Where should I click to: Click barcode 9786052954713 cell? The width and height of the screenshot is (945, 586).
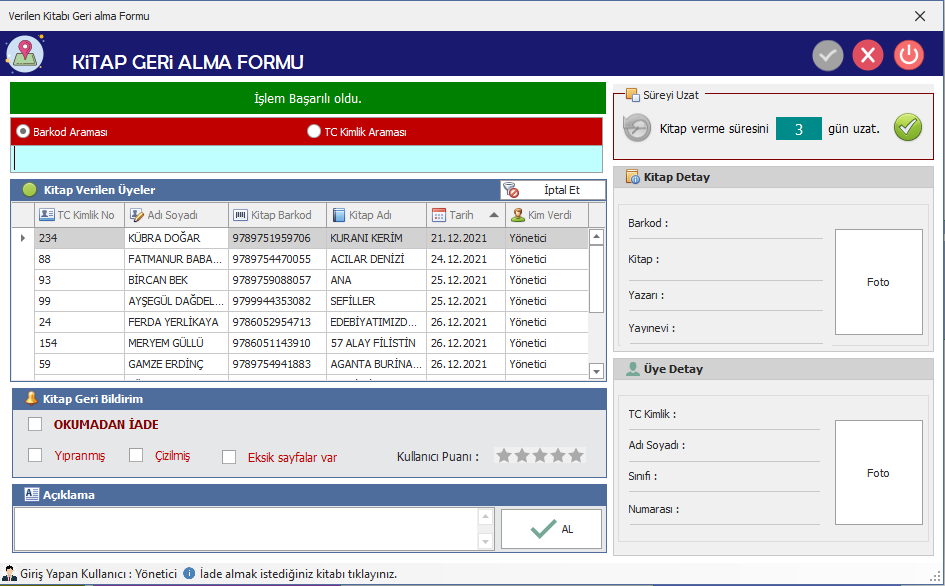[x=277, y=322]
